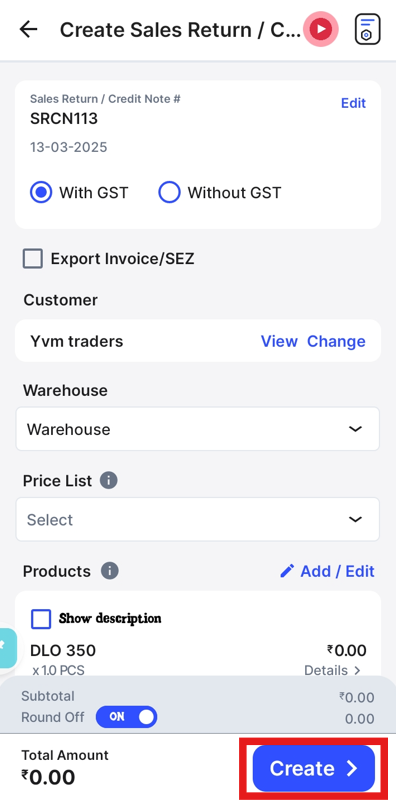
Task: Tap the arrow on the Create button
Action: (351, 768)
